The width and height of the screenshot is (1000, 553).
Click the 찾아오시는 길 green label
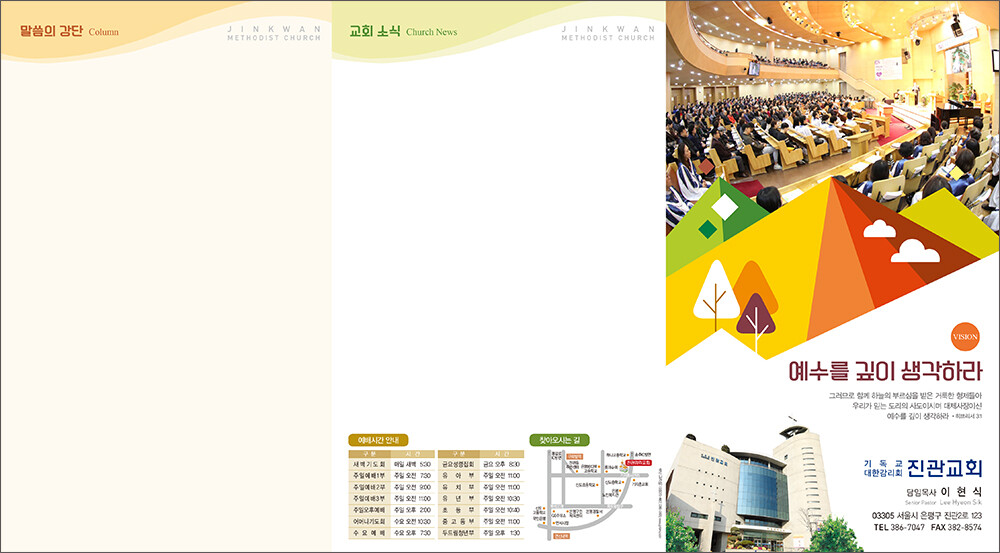pyautogui.click(x=559, y=440)
